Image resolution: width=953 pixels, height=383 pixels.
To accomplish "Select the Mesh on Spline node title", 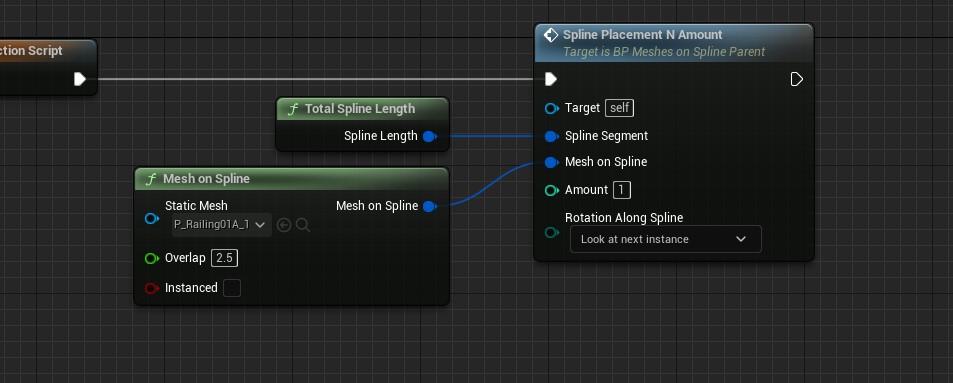I will [207, 179].
